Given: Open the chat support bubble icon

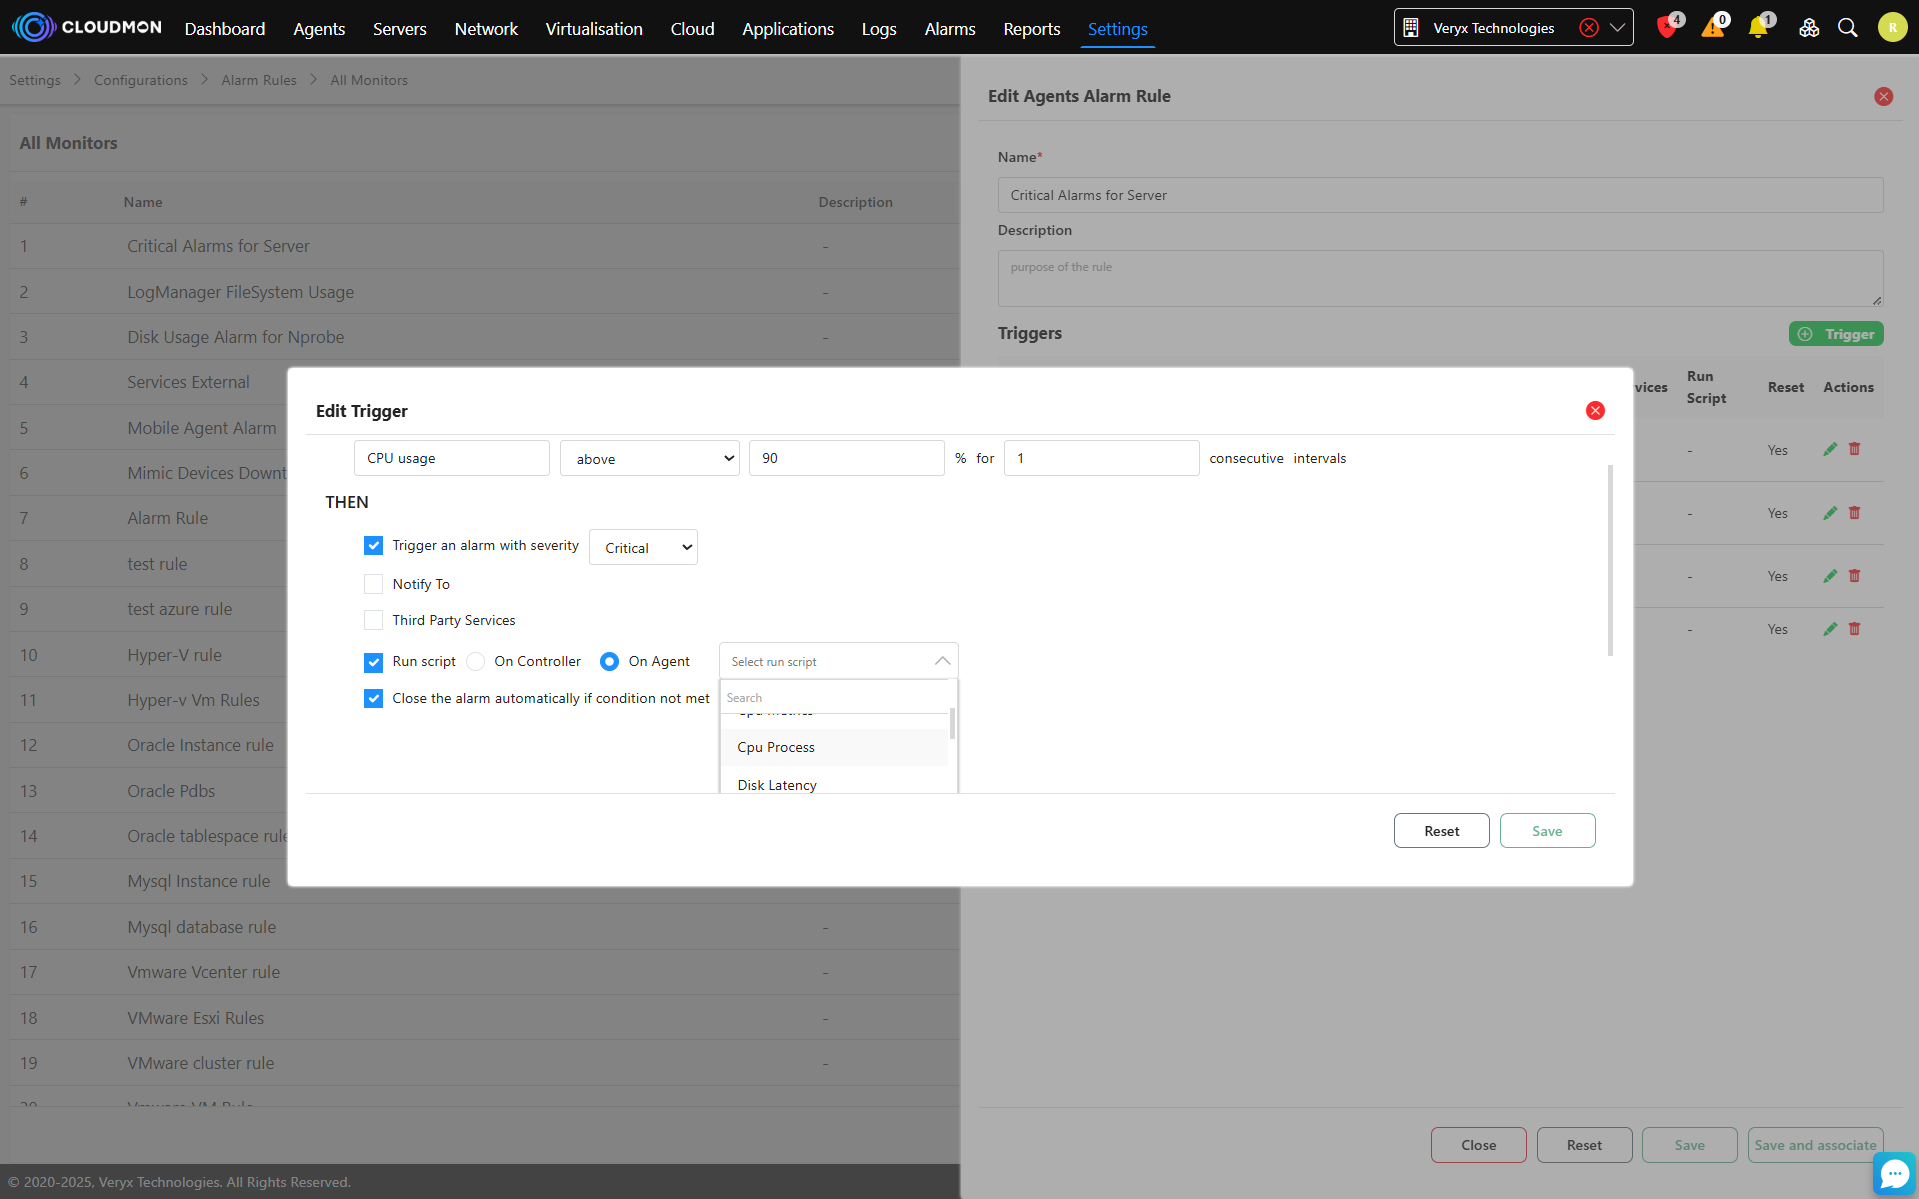Looking at the screenshot, I should (1894, 1173).
